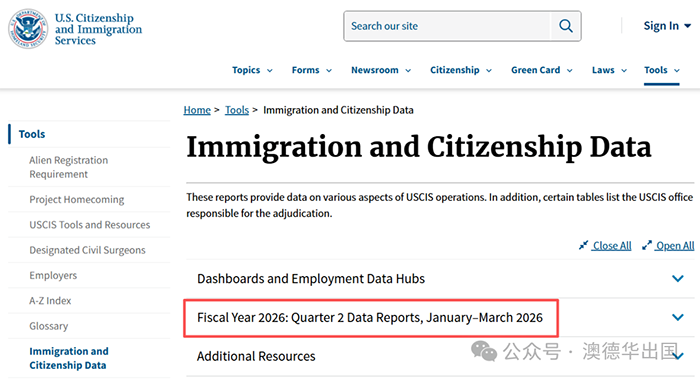Open Alien Registration Requirement sidebar link
This screenshot has height=379, width=700.
point(68,167)
